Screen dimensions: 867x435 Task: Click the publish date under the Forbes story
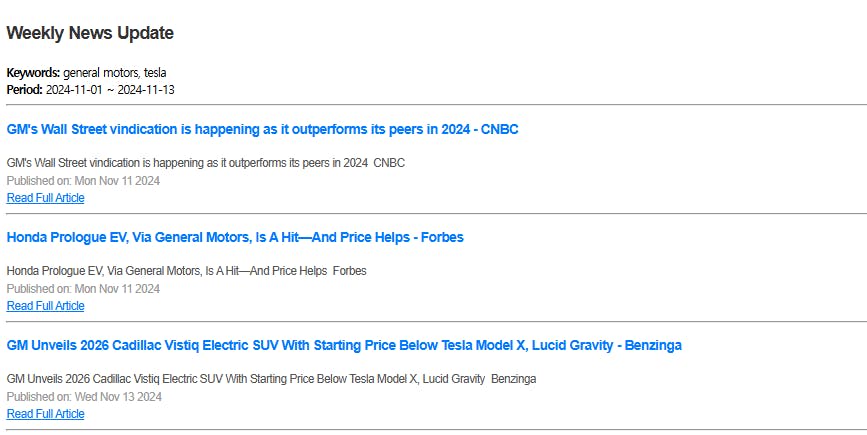point(83,289)
